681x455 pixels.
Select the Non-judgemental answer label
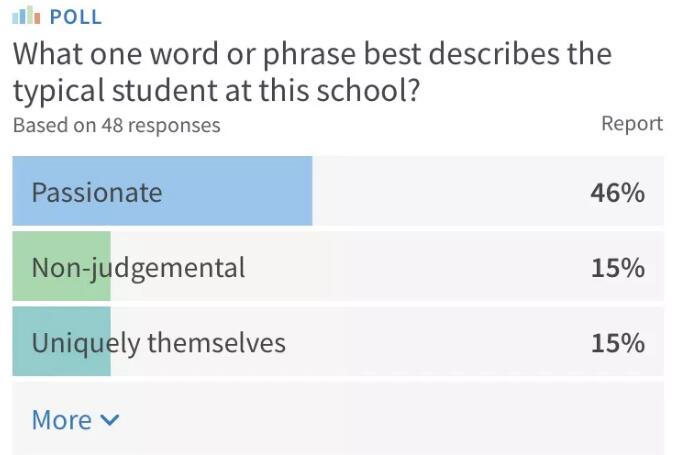pyautogui.click(x=138, y=268)
